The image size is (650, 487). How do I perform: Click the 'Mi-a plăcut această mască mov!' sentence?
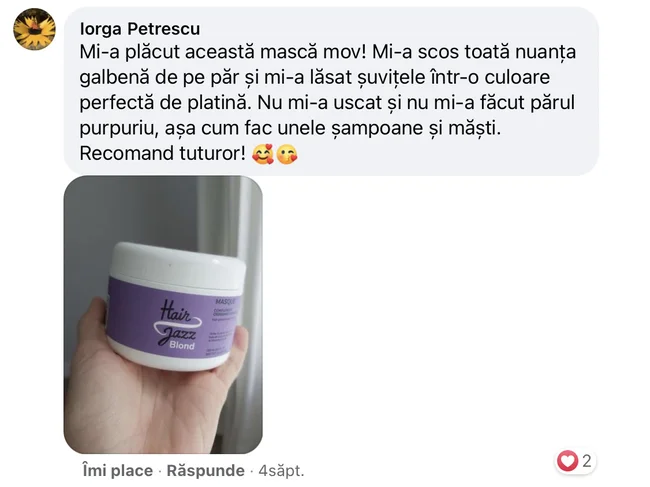(223, 52)
